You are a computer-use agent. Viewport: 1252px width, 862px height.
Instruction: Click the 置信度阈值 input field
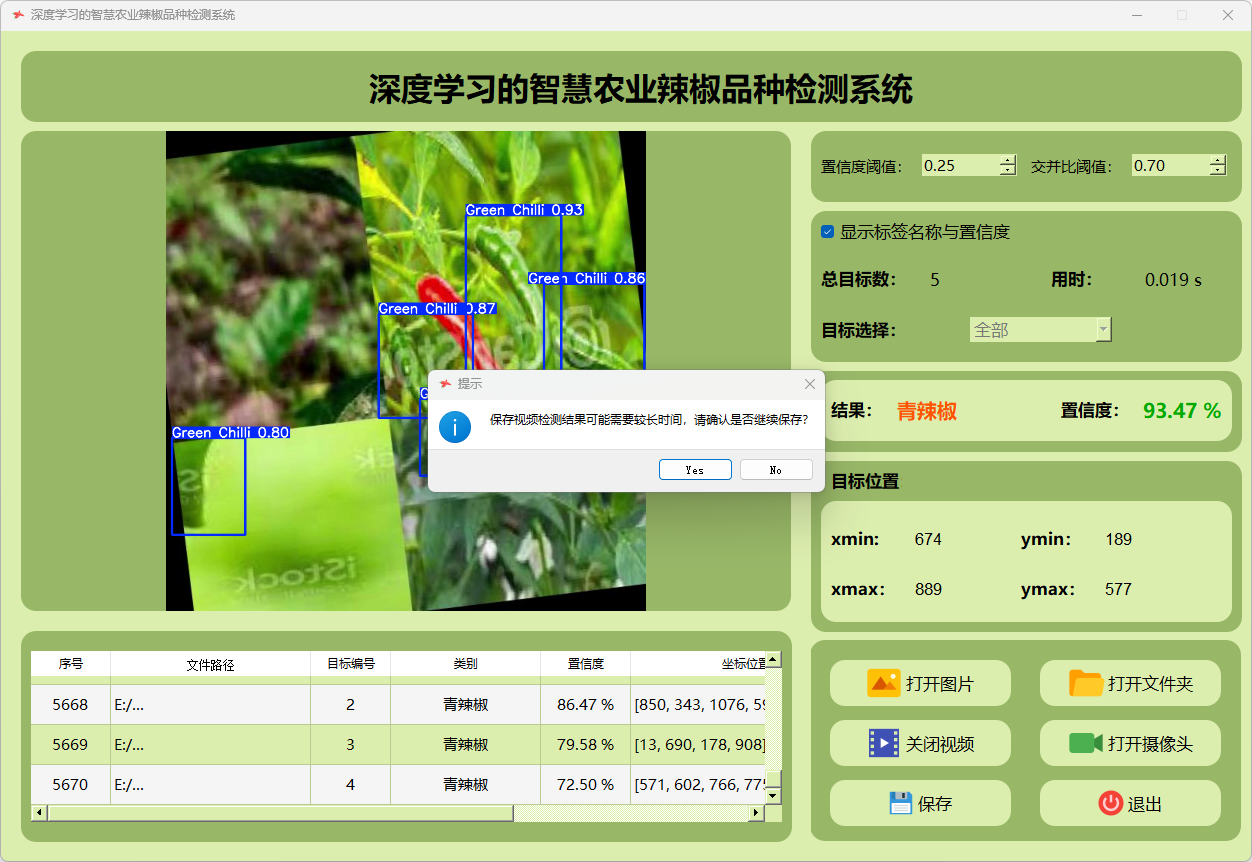[959, 166]
